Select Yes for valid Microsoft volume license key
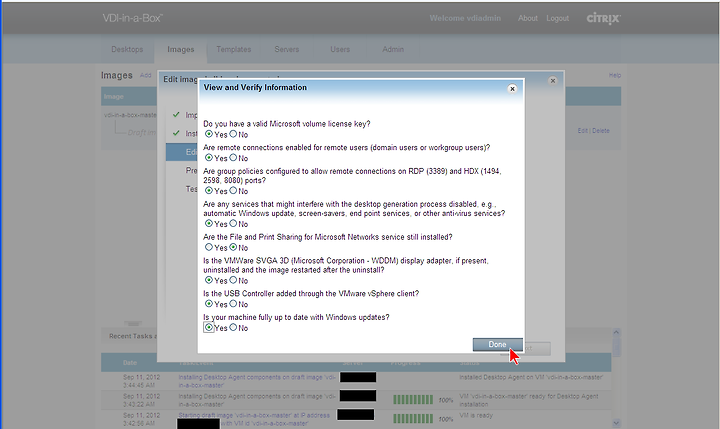This screenshot has height=429, width=720. pos(209,134)
